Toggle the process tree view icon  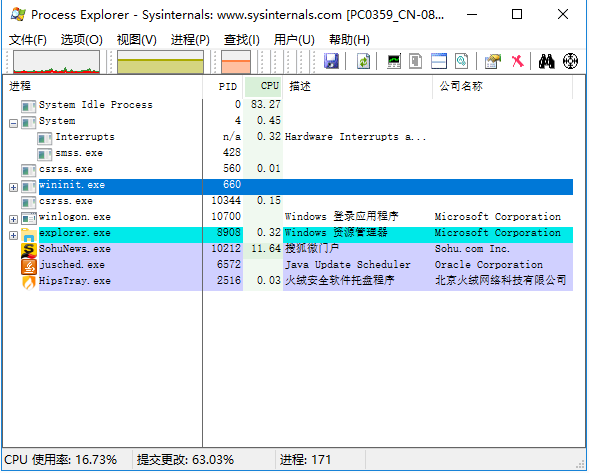(x=415, y=61)
